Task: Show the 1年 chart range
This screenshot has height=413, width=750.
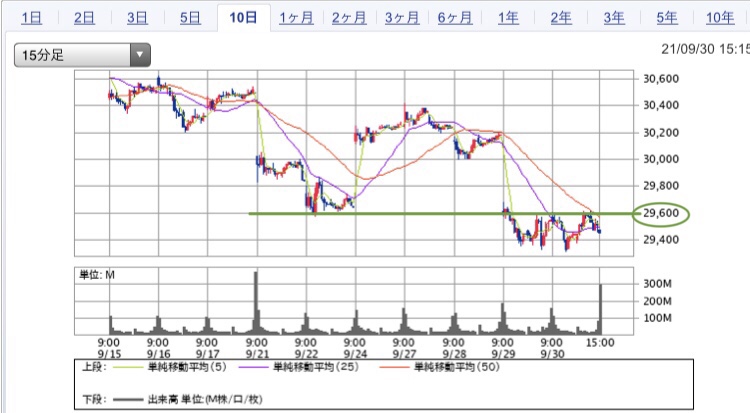Action: (x=508, y=18)
